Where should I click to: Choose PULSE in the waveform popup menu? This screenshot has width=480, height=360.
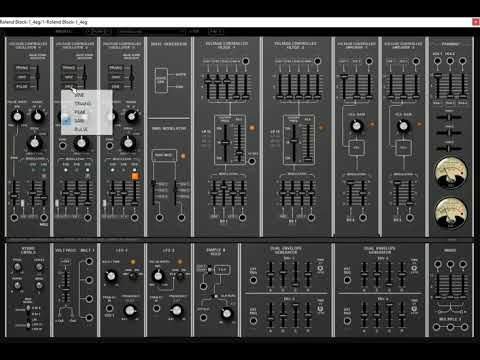tap(87, 129)
